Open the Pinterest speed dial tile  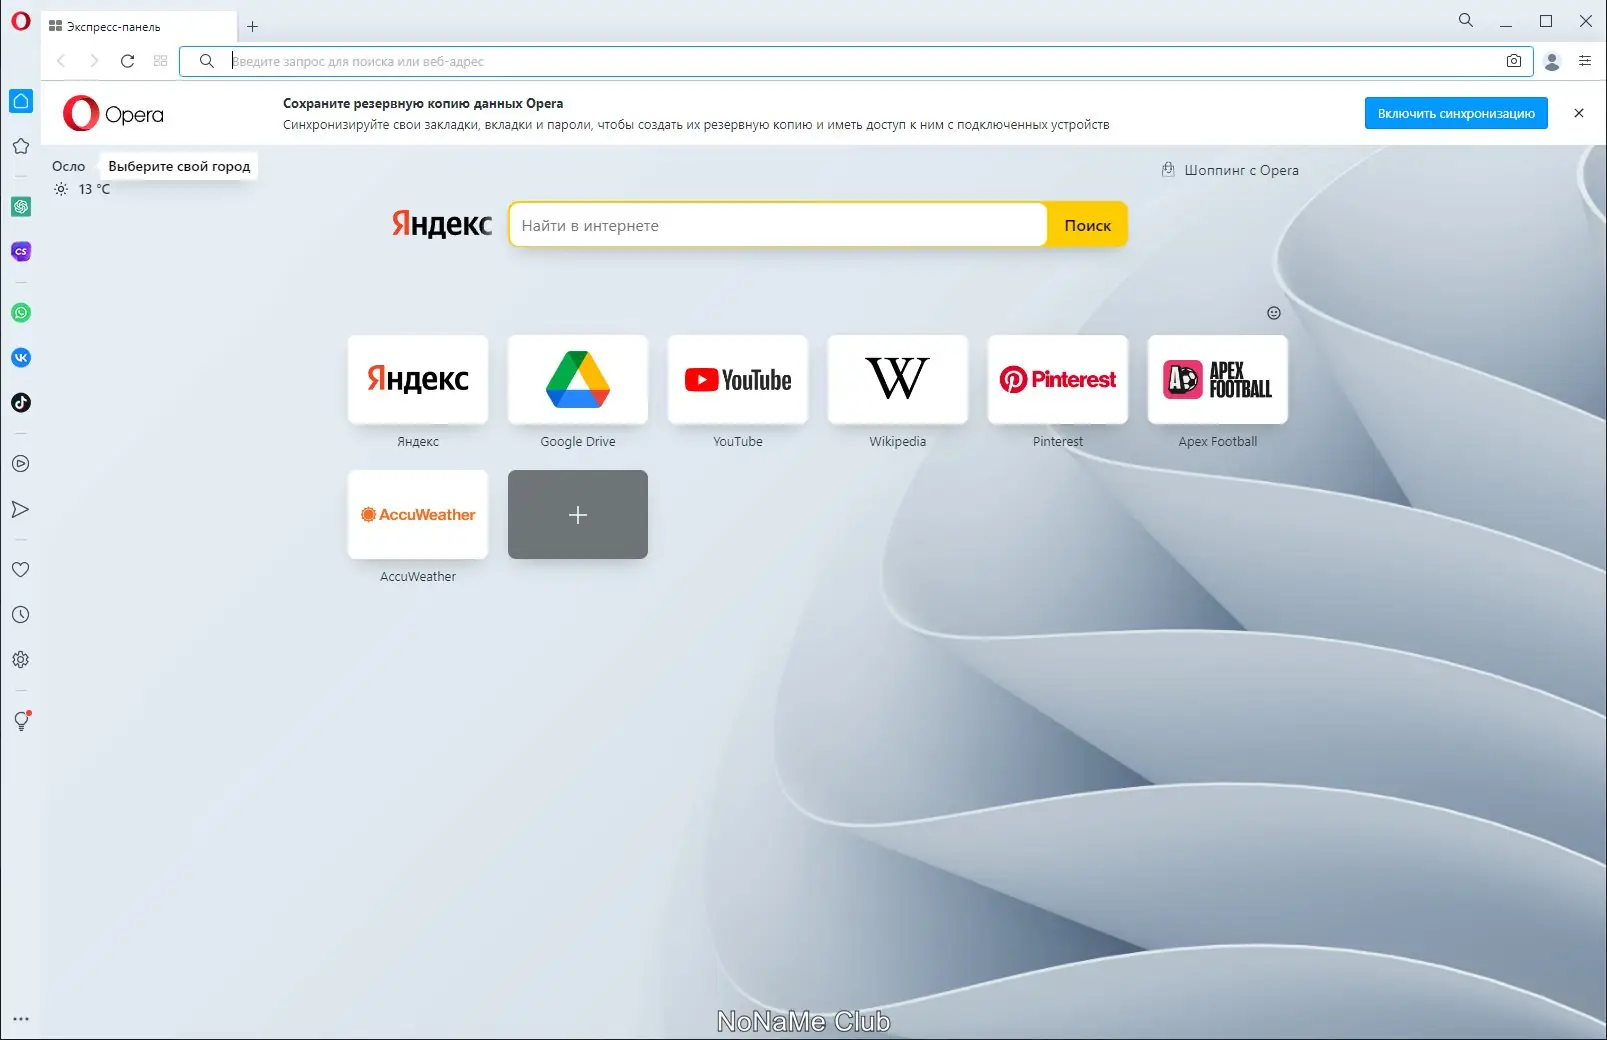pos(1058,379)
